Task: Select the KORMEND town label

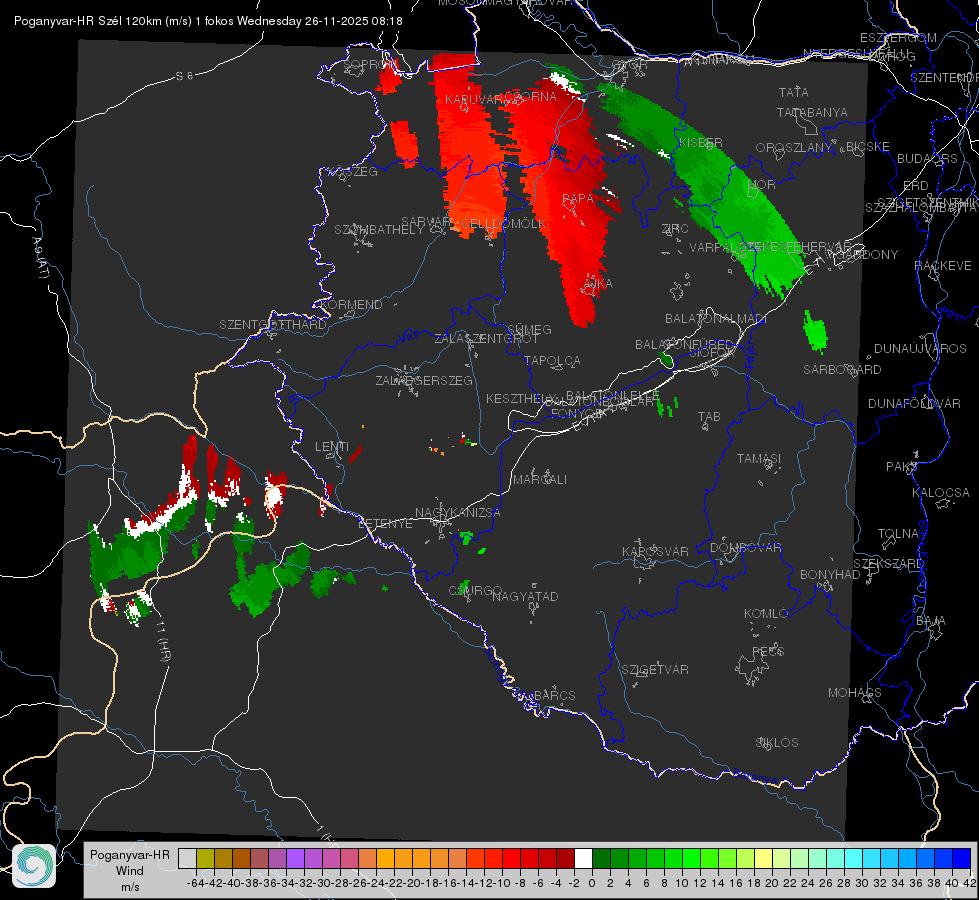Action: tap(351, 305)
